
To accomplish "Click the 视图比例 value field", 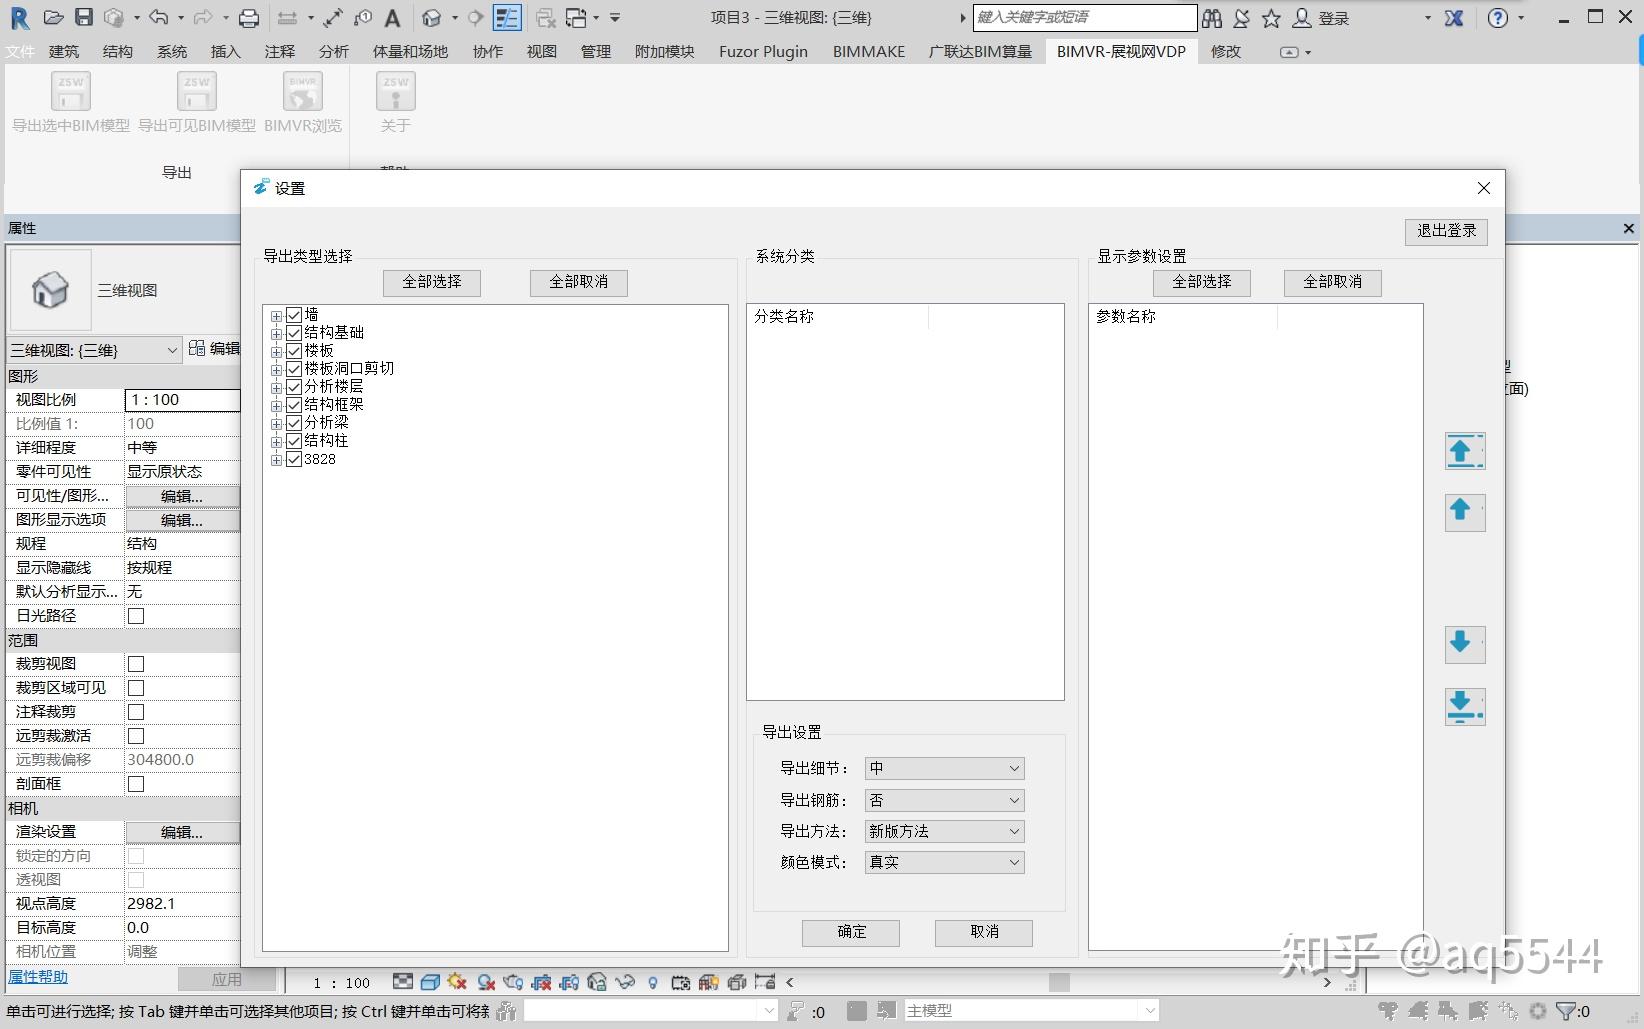I will coord(182,400).
